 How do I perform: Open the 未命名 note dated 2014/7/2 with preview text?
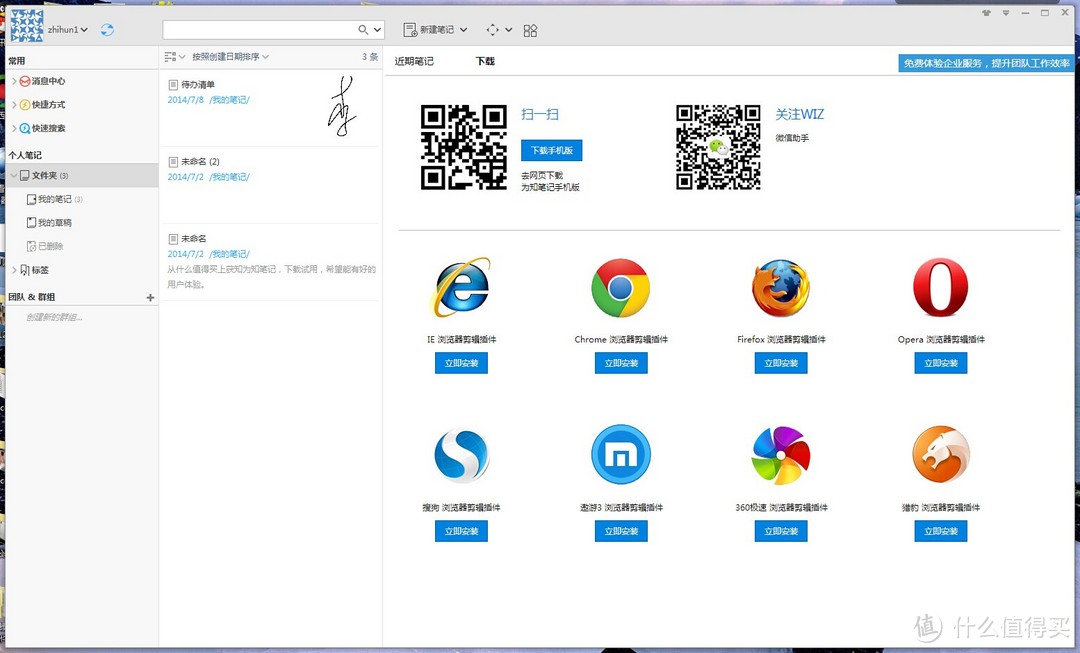270,262
